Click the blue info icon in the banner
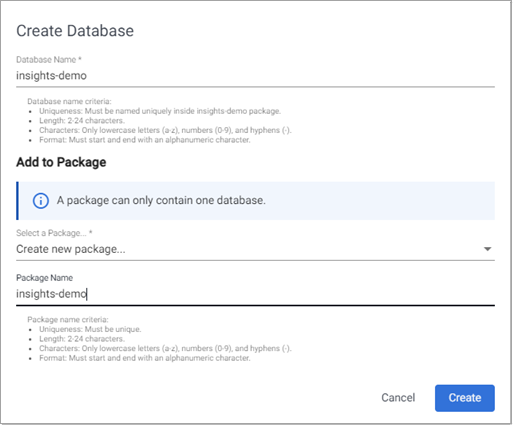This screenshot has height=427, width=515. pyautogui.click(x=41, y=201)
